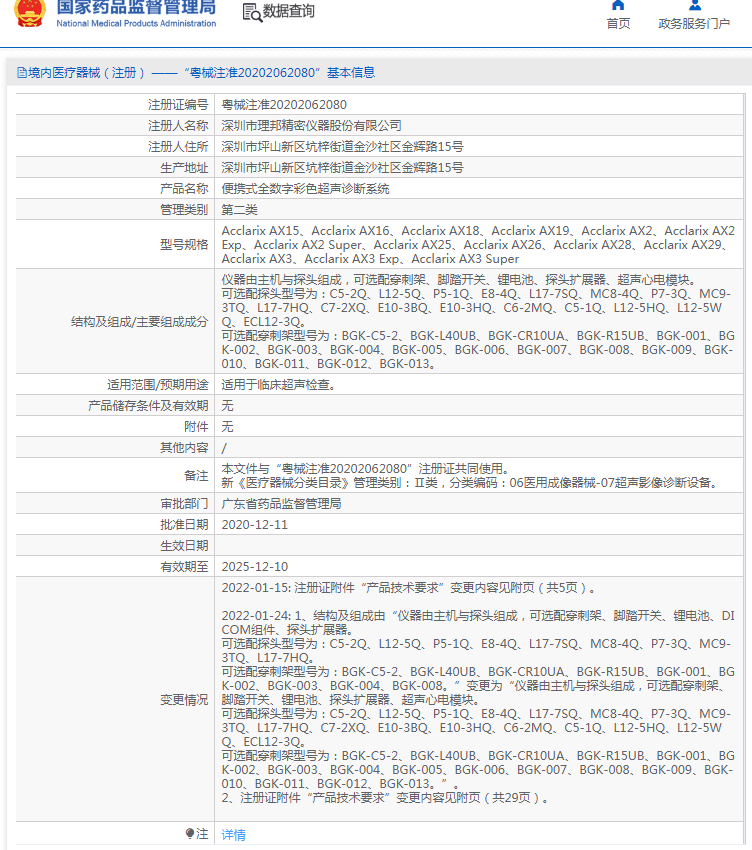Click the 注册人名称 label
The height and width of the screenshot is (850, 752).
click(x=178, y=126)
